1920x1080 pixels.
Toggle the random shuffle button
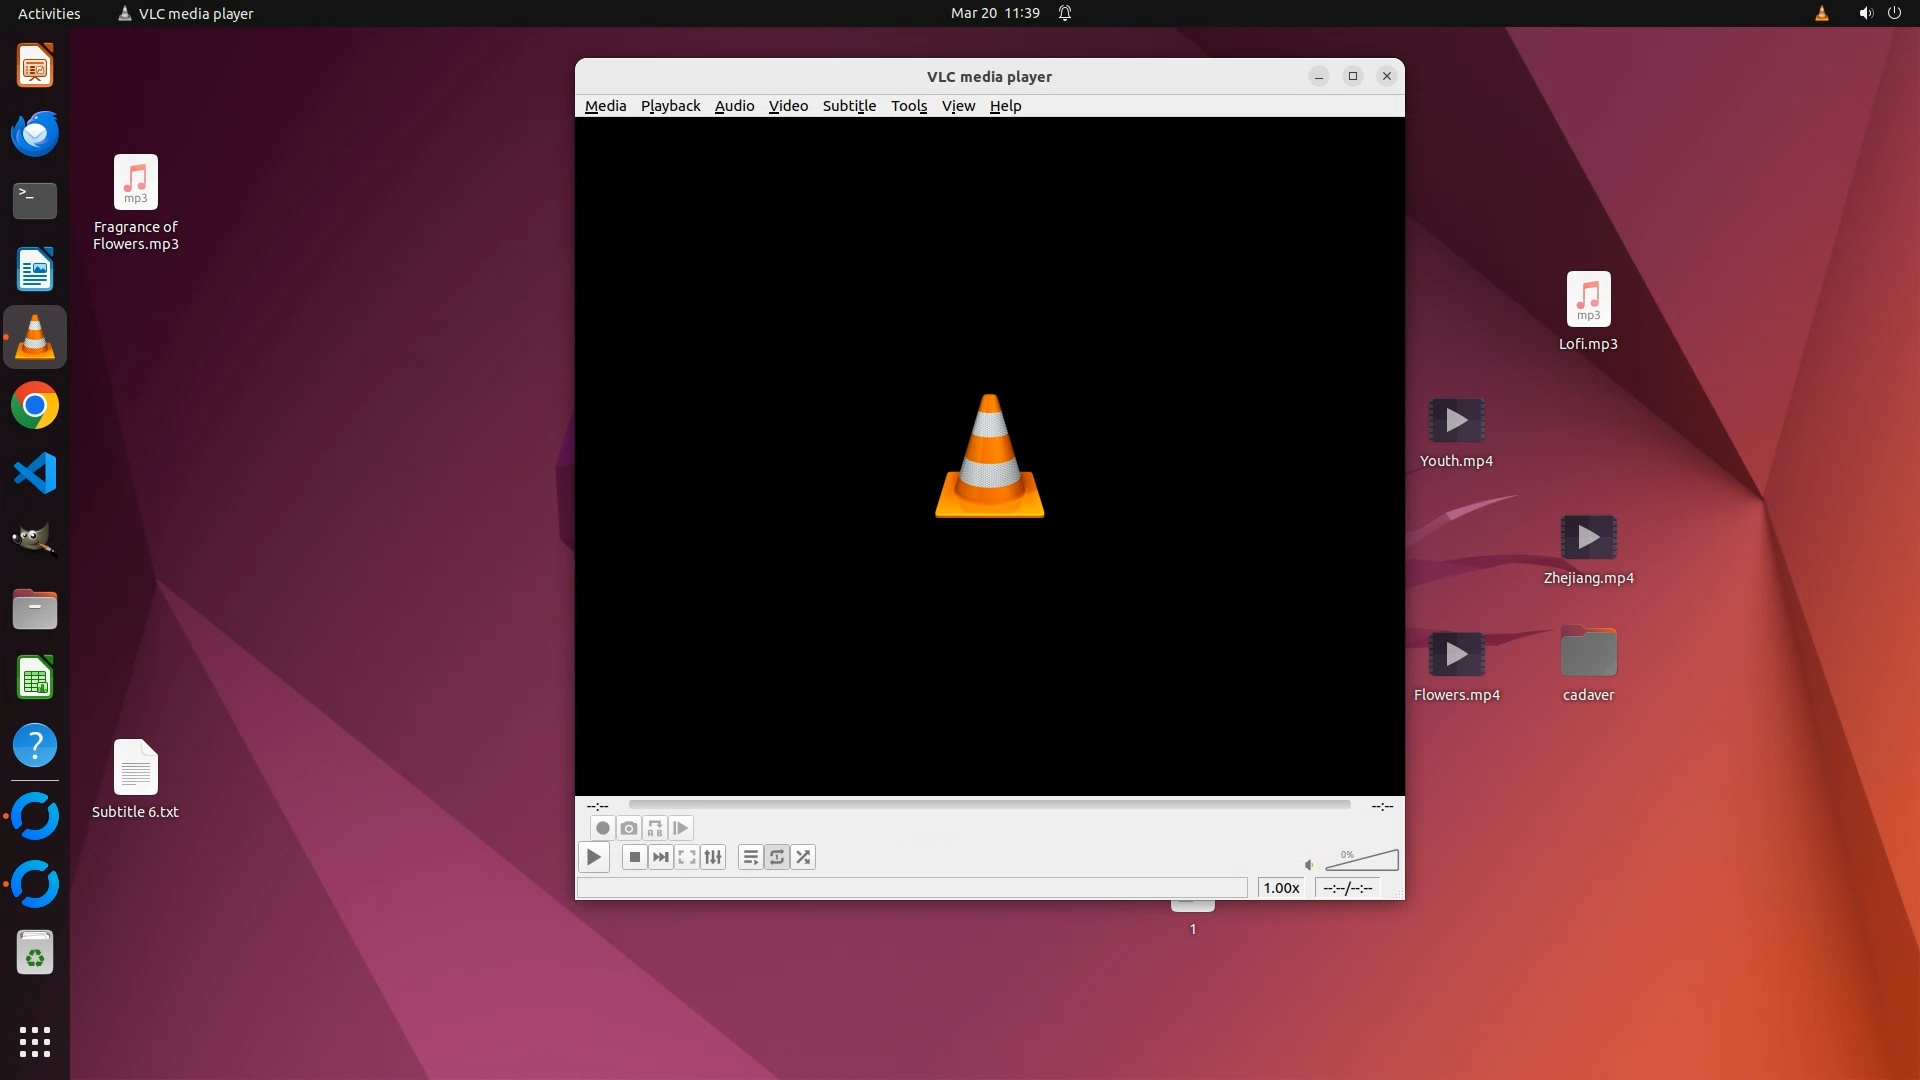(803, 857)
